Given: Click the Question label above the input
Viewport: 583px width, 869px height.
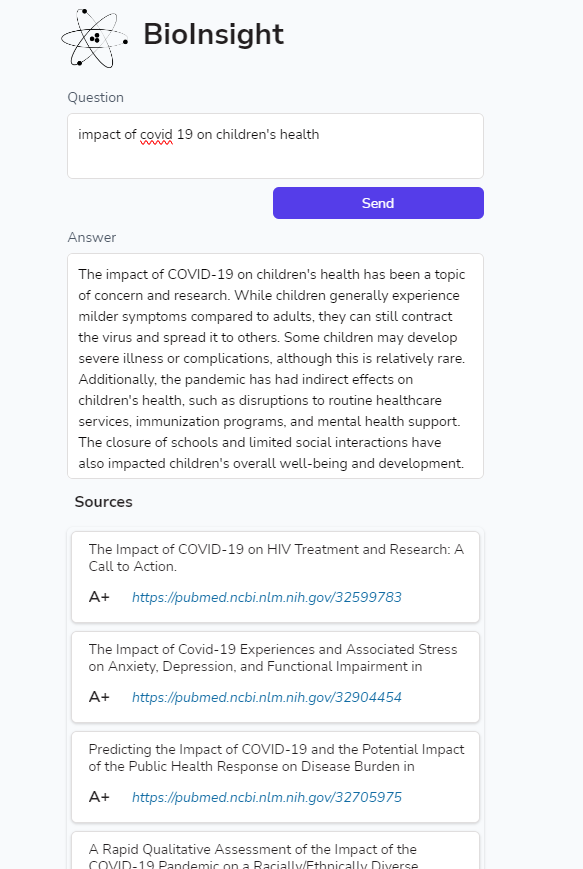Looking at the screenshot, I should (96, 98).
